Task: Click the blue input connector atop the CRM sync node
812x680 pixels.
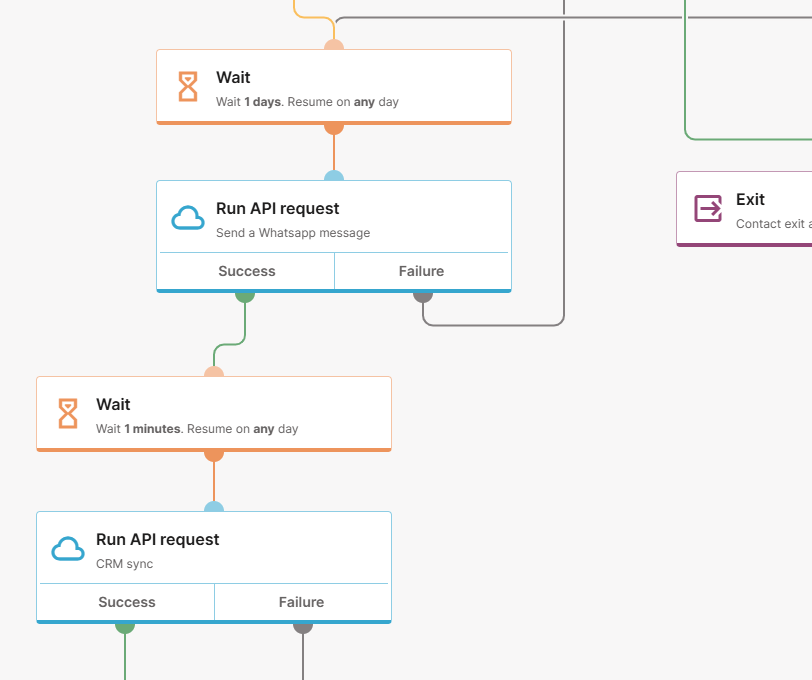Action: [214, 508]
